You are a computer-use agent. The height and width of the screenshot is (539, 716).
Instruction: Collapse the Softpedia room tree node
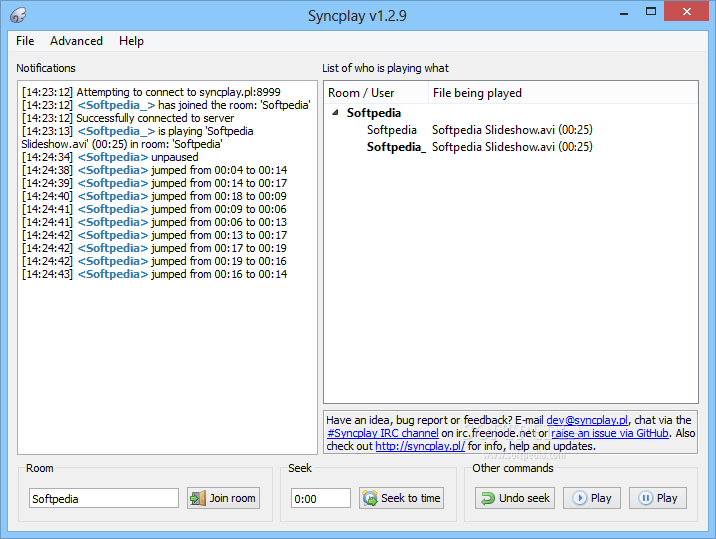point(335,112)
